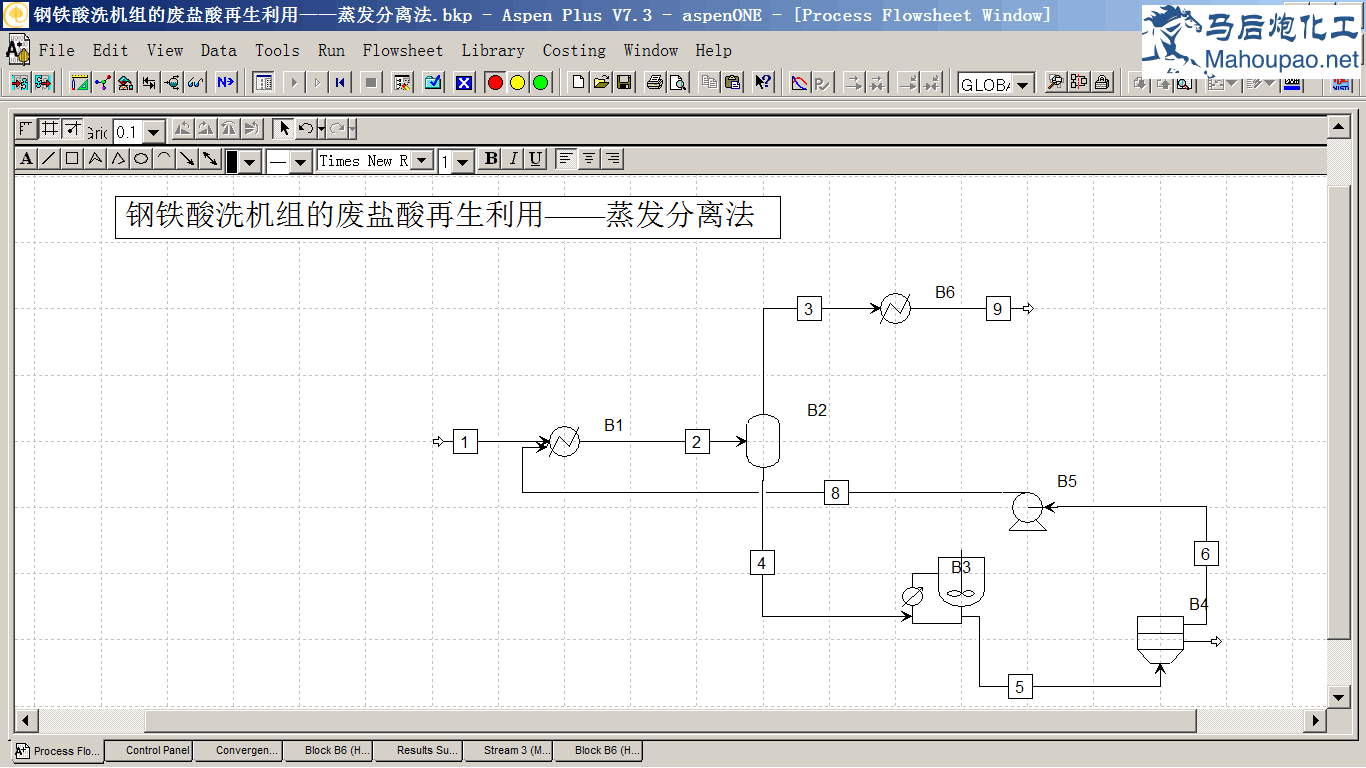This screenshot has width=1366, height=768.
Task: Open the Tools menu
Action: tap(277, 50)
